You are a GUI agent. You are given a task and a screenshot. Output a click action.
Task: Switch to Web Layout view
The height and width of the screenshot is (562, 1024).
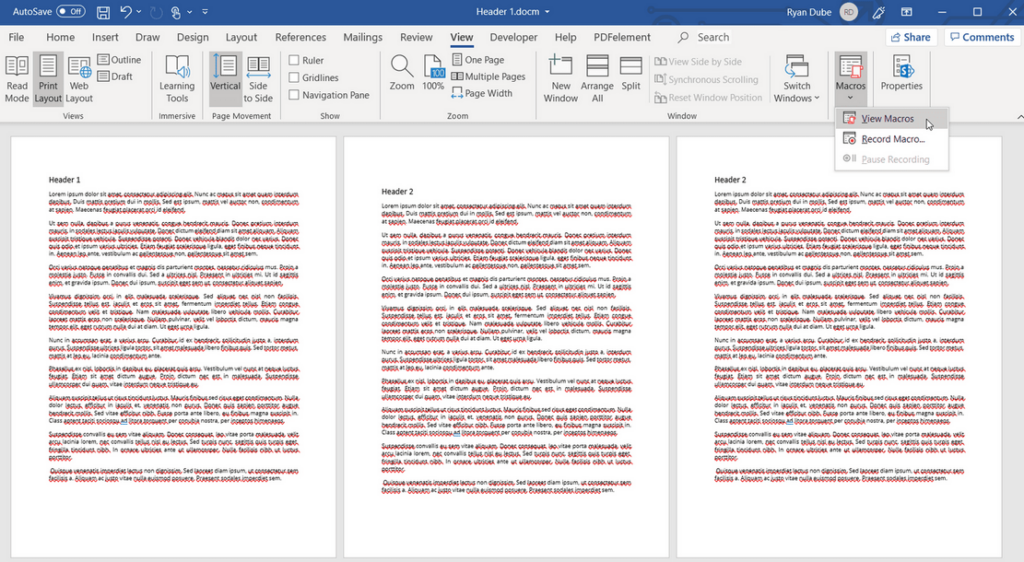[79, 79]
